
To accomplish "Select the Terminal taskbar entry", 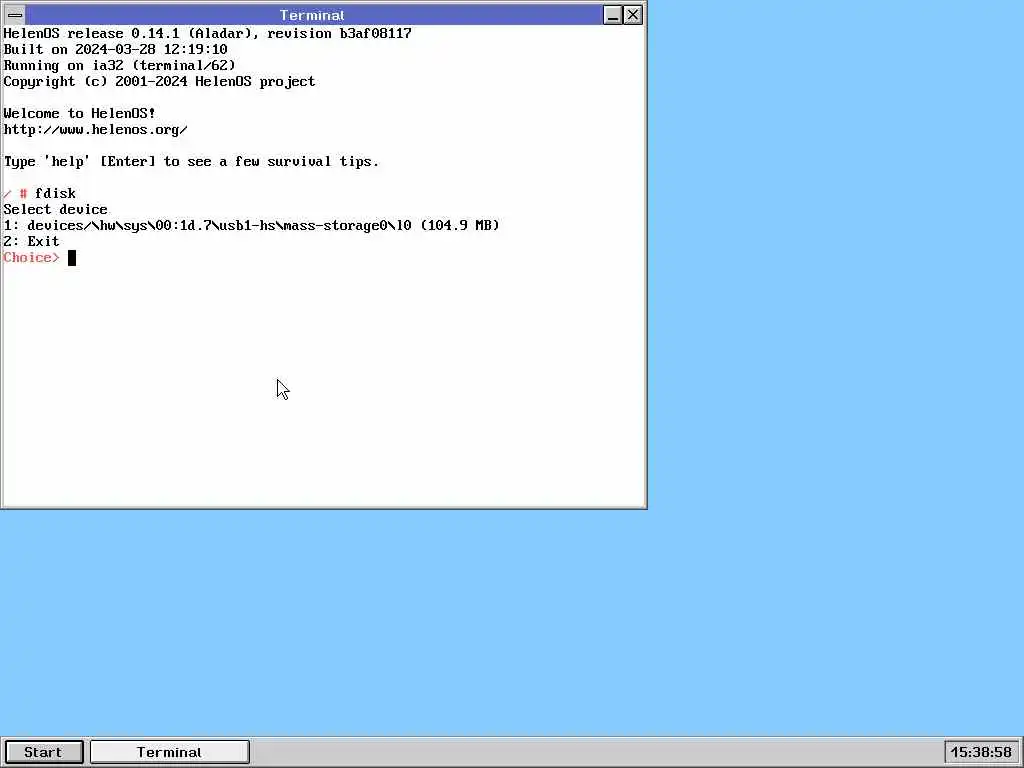I will (x=170, y=752).
